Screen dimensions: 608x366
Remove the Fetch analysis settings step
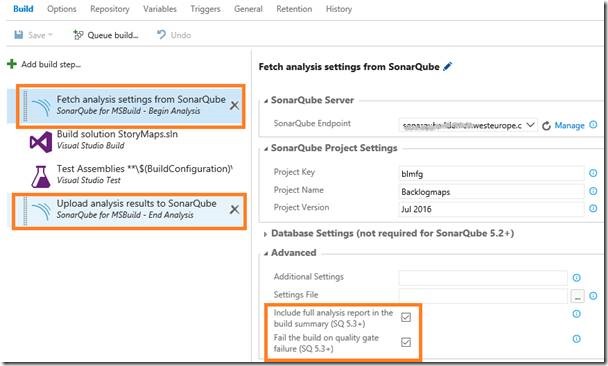coord(234,105)
